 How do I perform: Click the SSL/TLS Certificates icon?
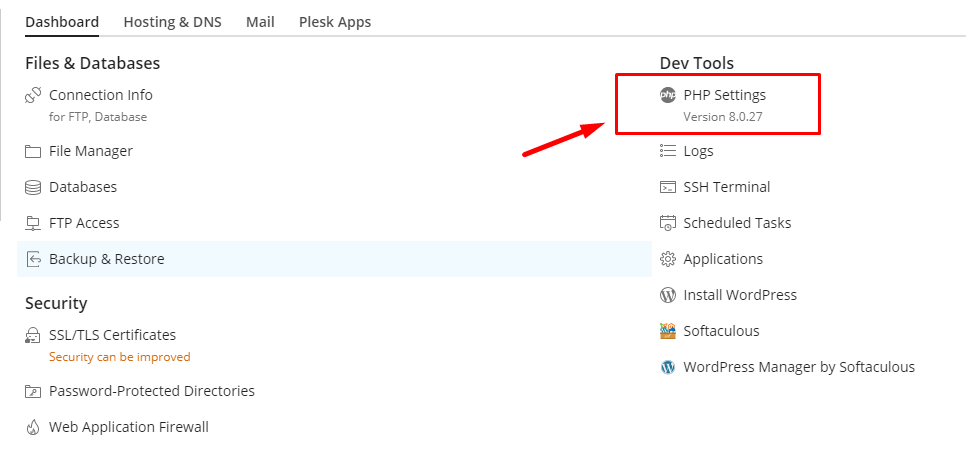tap(33, 335)
